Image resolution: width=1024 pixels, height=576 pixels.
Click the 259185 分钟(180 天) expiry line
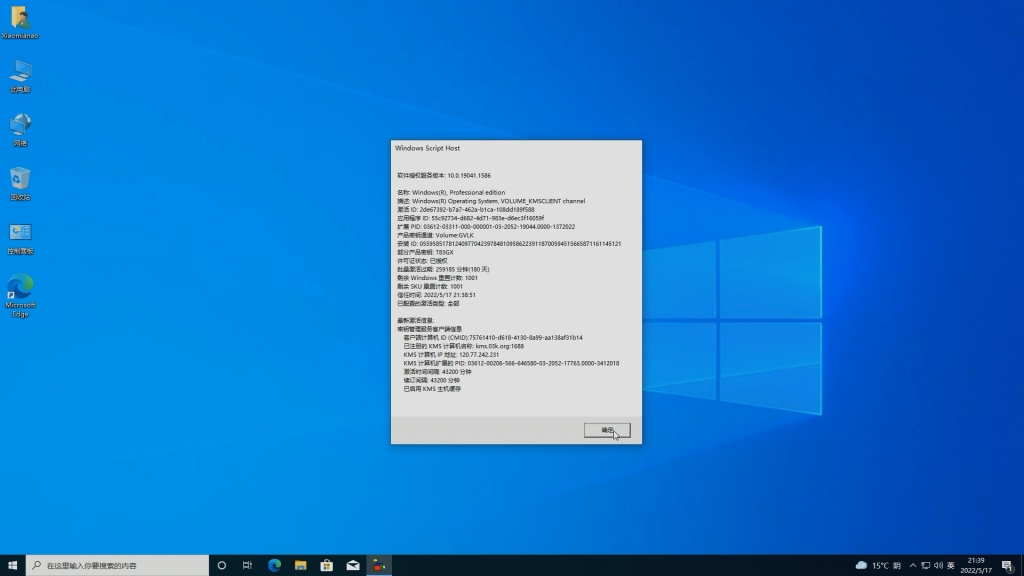tap(443, 269)
